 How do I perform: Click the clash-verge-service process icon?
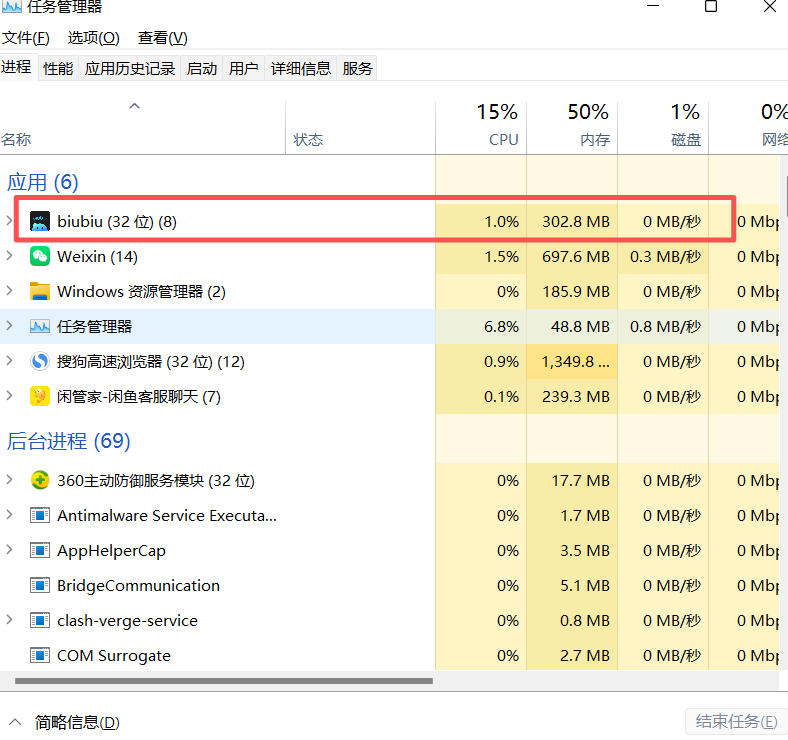click(x=40, y=621)
